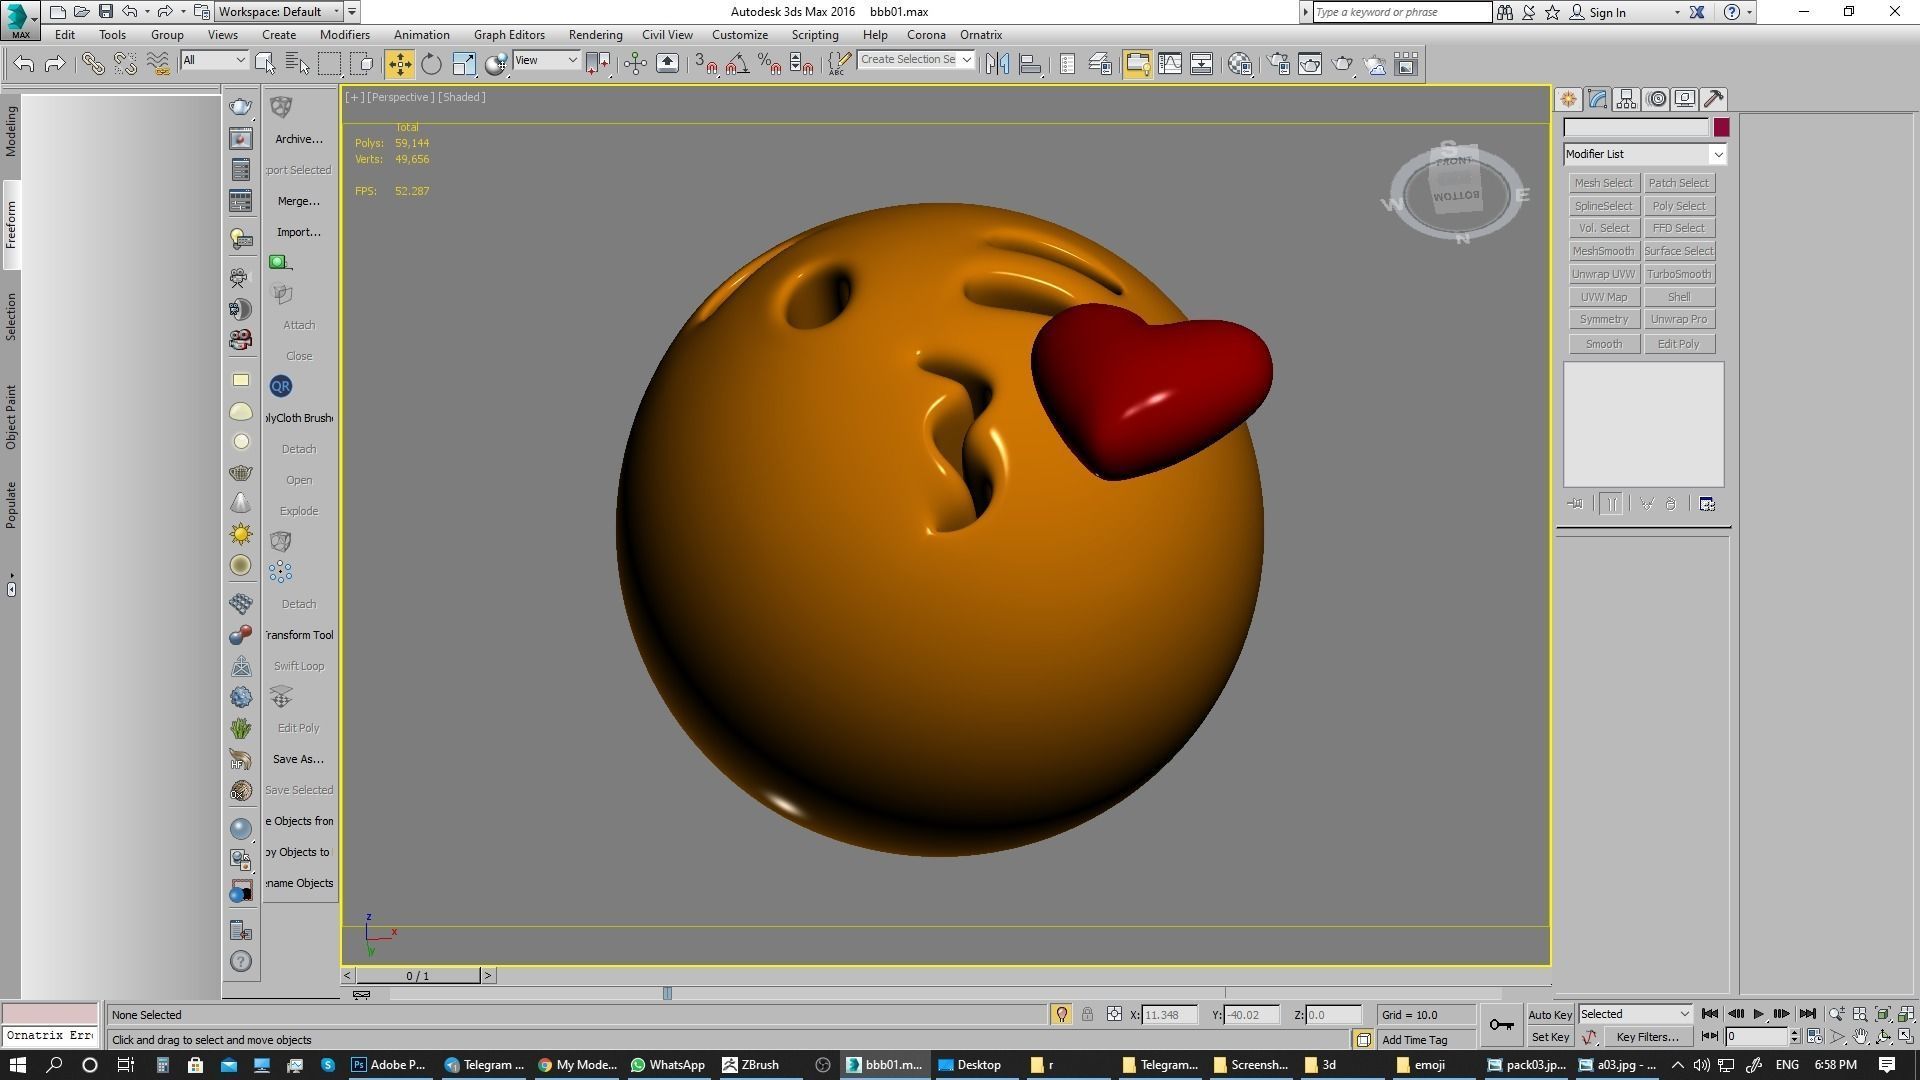This screenshot has height=1080, width=1920.
Task: Open the Rendering menu
Action: [595, 35]
